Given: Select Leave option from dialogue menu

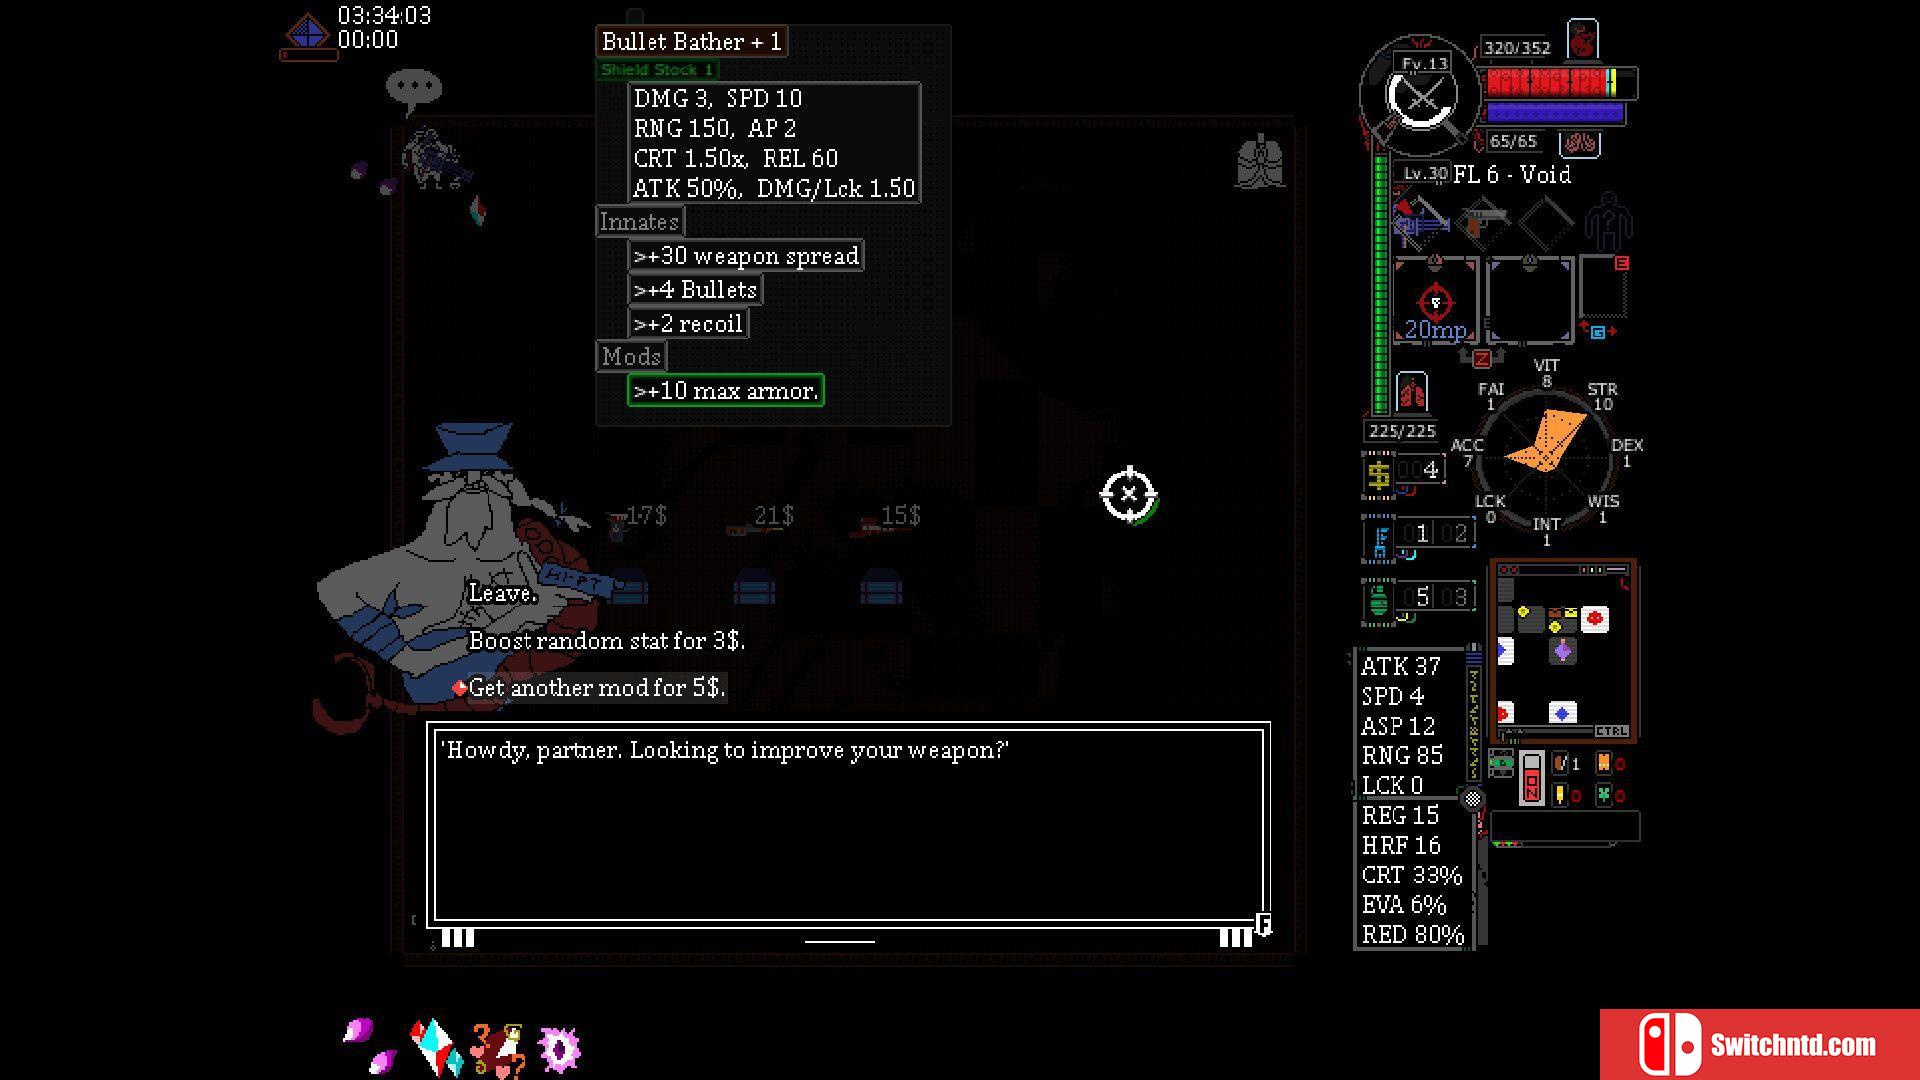Looking at the screenshot, I should pos(502,592).
